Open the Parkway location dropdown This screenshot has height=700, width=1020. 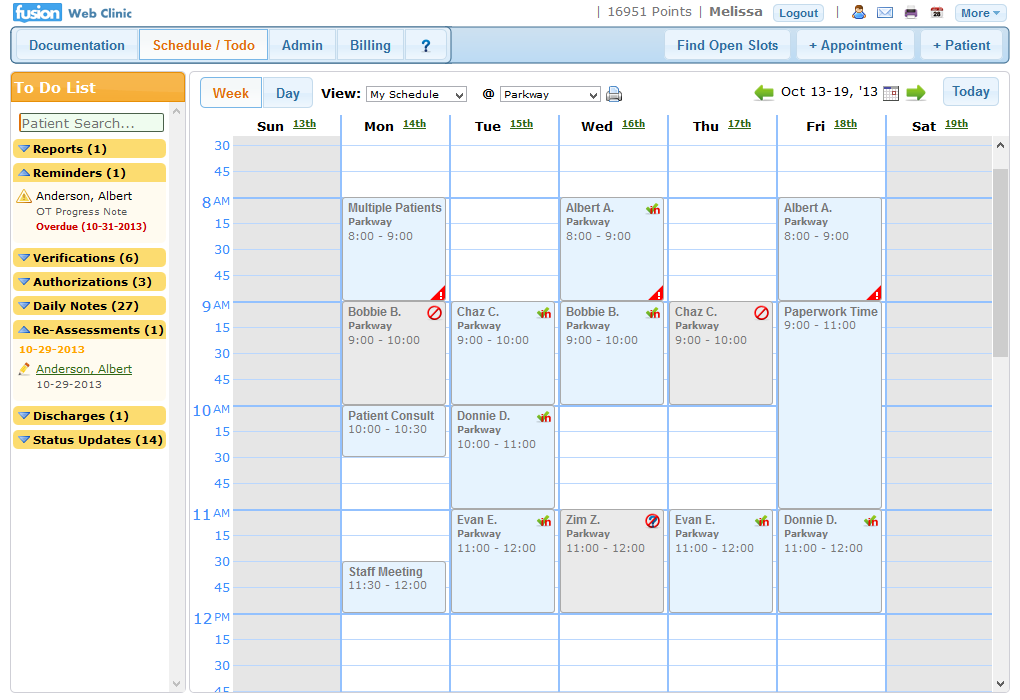tap(550, 95)
